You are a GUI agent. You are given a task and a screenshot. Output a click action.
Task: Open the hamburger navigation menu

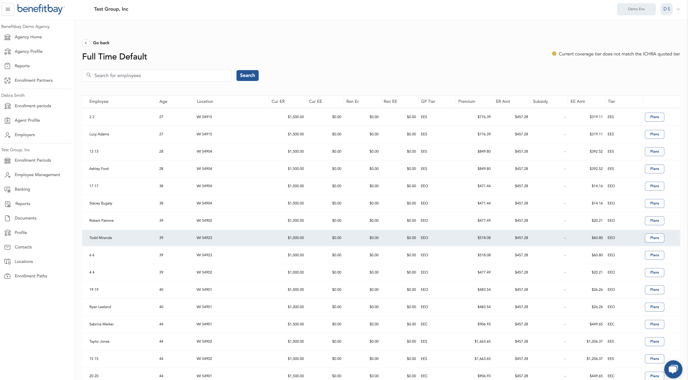[7, 9]
